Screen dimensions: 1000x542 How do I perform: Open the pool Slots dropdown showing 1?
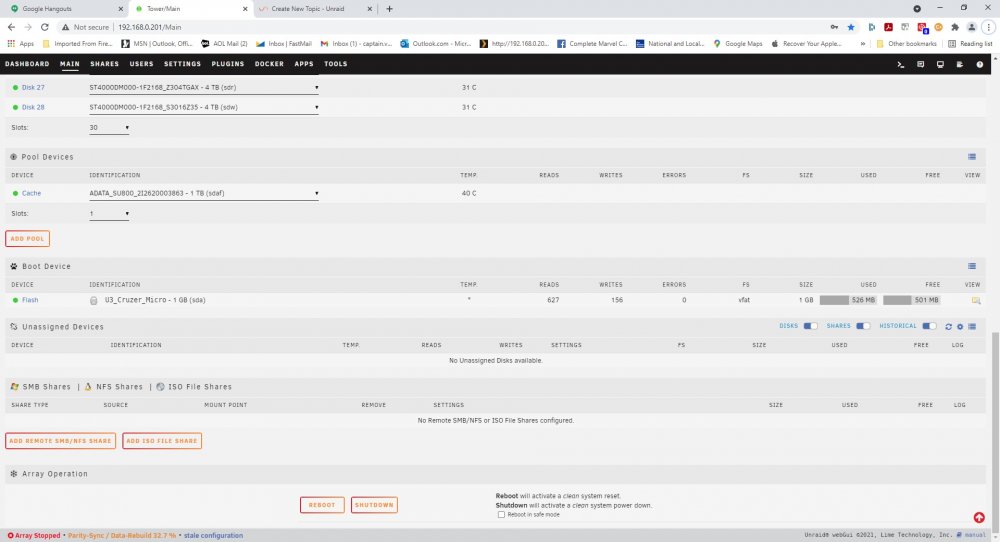point(109,214)
